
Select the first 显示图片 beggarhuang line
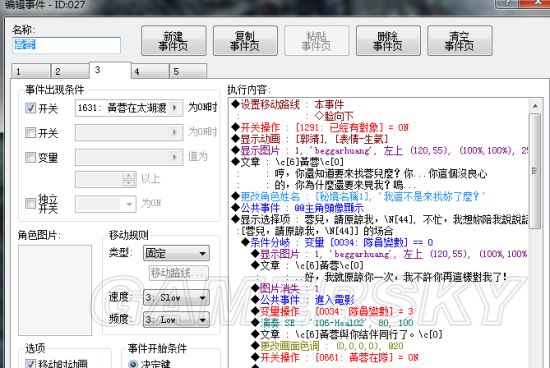[x=380, y=150]
